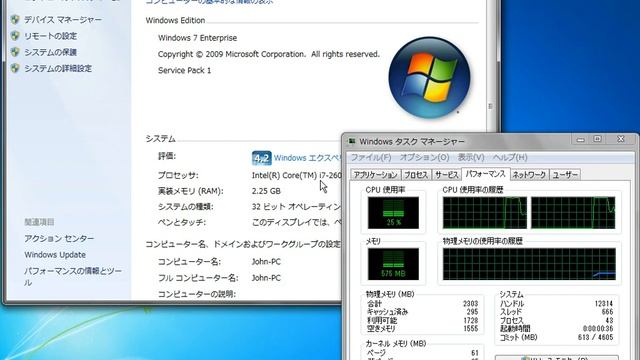Screen dimensions: 640x360
Task: Click the physical memory usage history graph
Action: click(529, 264)
